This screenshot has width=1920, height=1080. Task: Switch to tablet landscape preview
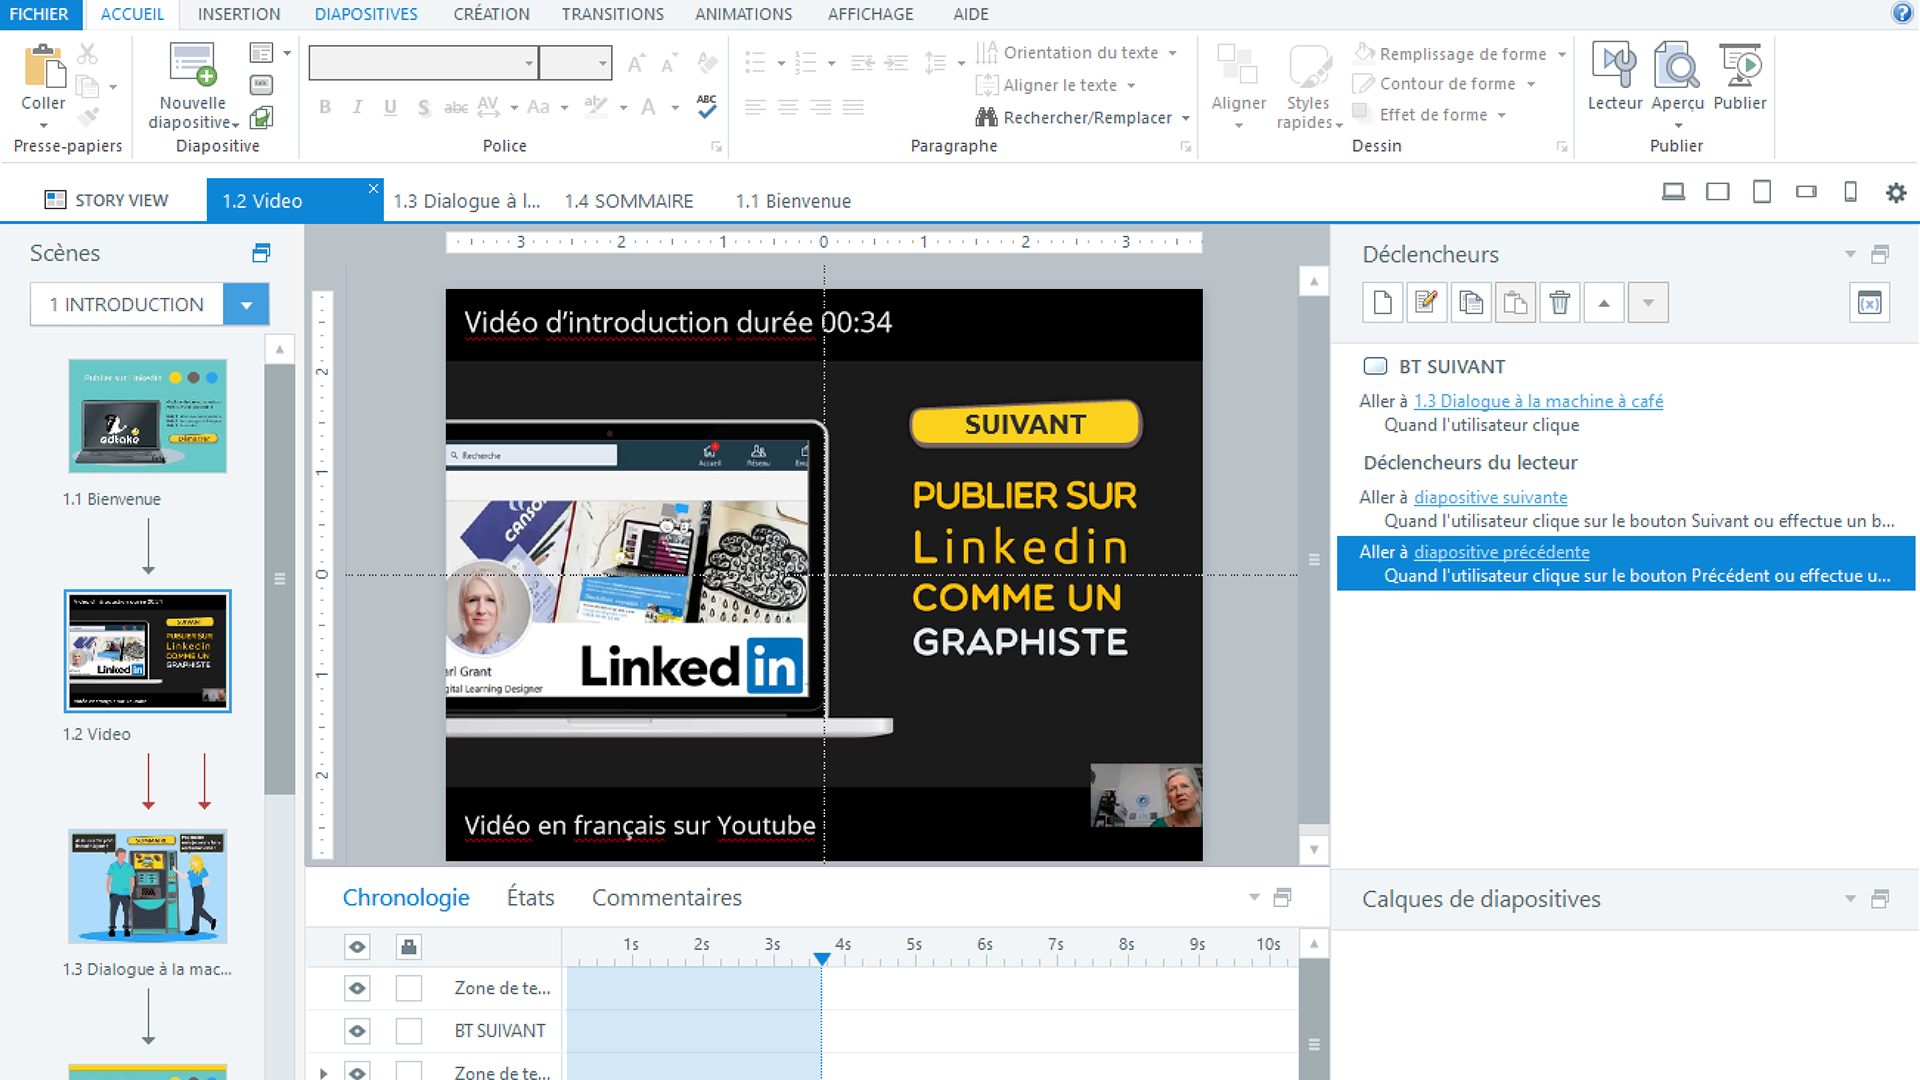[x=1717, y=192]
